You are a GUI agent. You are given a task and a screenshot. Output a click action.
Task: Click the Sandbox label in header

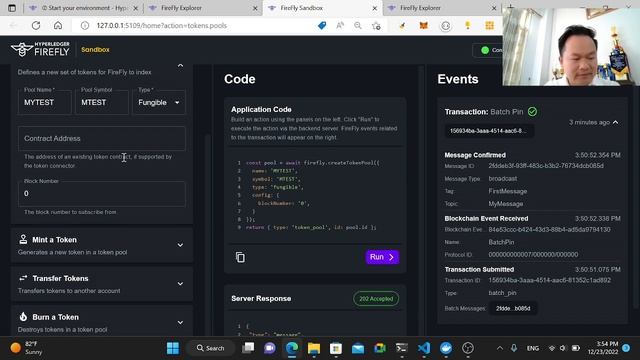pos(95,49)
